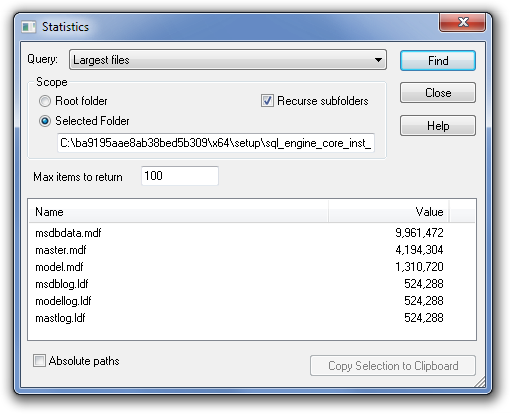Click the Close button
The width and height of the screenshot is (511, 414).
pos(438,93)
